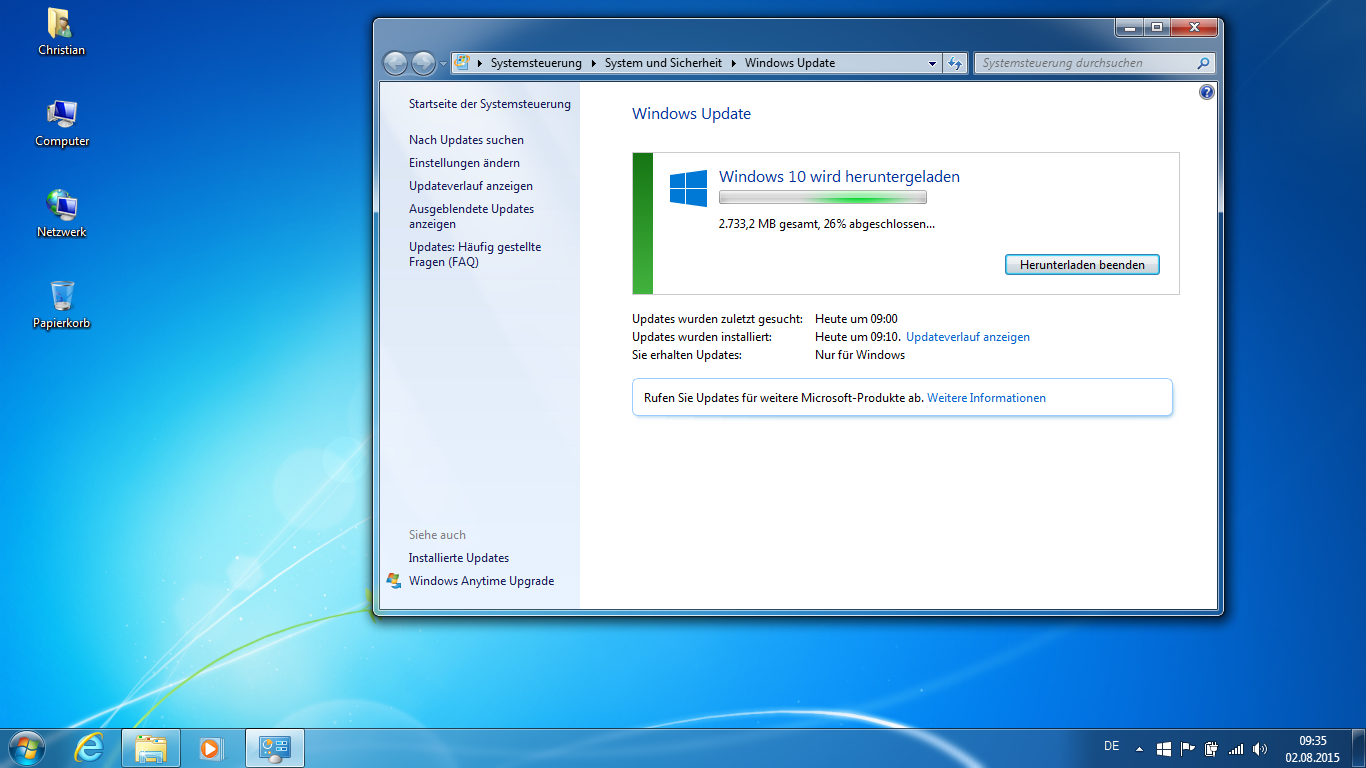Viewport: 1366px width, 768px height.
Task: Open Windows Explorer from taskbar
Action: [151, 748]
